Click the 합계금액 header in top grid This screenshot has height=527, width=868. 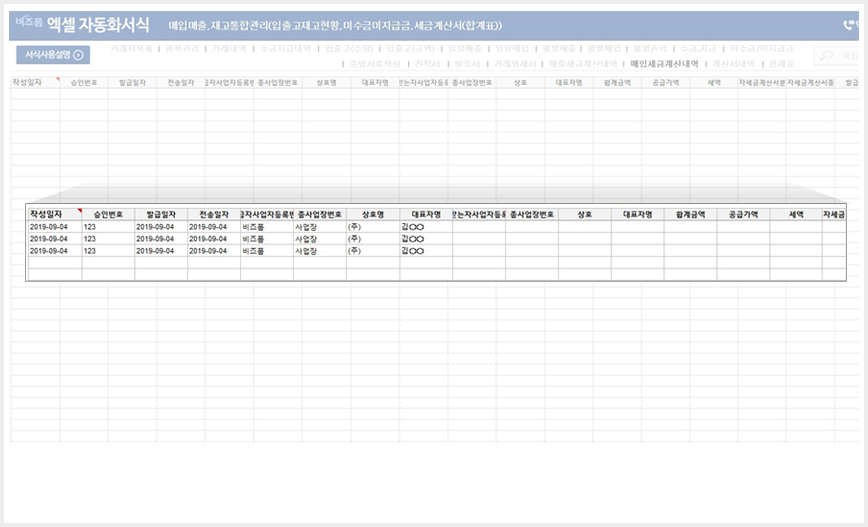pyautogui.click(x=617, y=82)
